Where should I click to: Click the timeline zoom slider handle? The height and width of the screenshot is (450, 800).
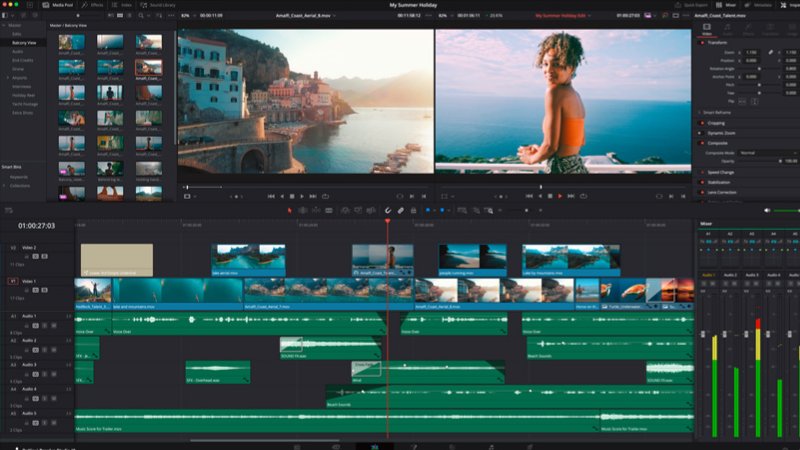[x=526, y=210]
